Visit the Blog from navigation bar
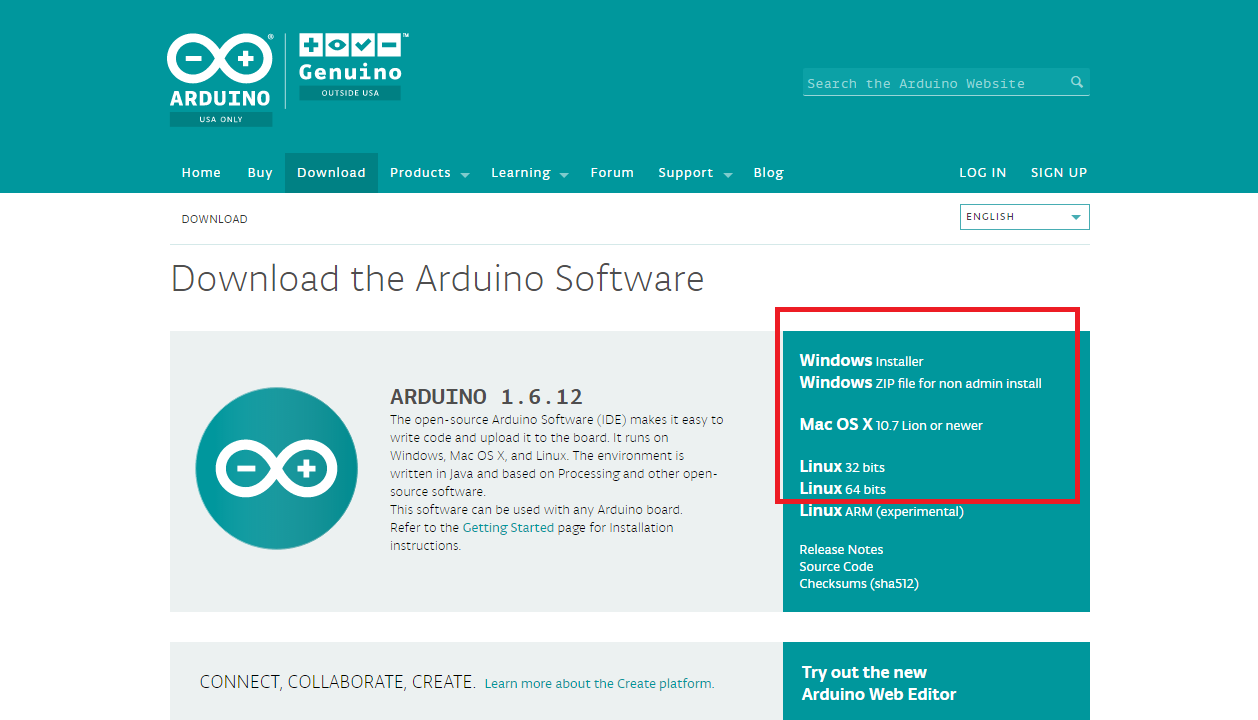This screenshot has height=720, width=1258. pyautogui.click(x=768, y=173)
